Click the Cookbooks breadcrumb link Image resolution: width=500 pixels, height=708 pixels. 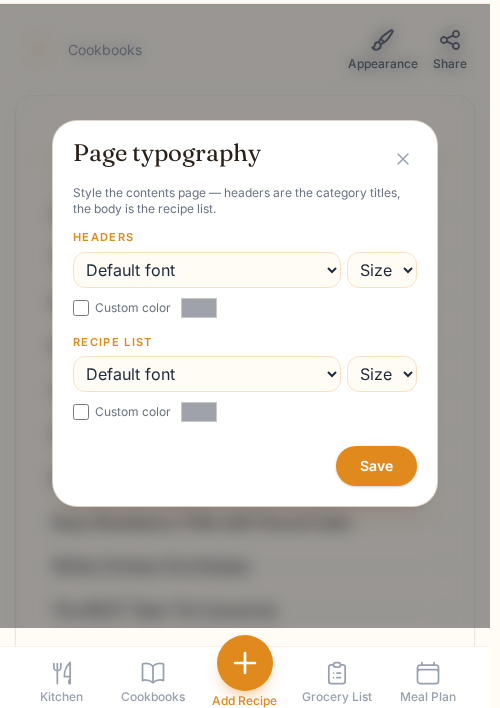point(105,50)
